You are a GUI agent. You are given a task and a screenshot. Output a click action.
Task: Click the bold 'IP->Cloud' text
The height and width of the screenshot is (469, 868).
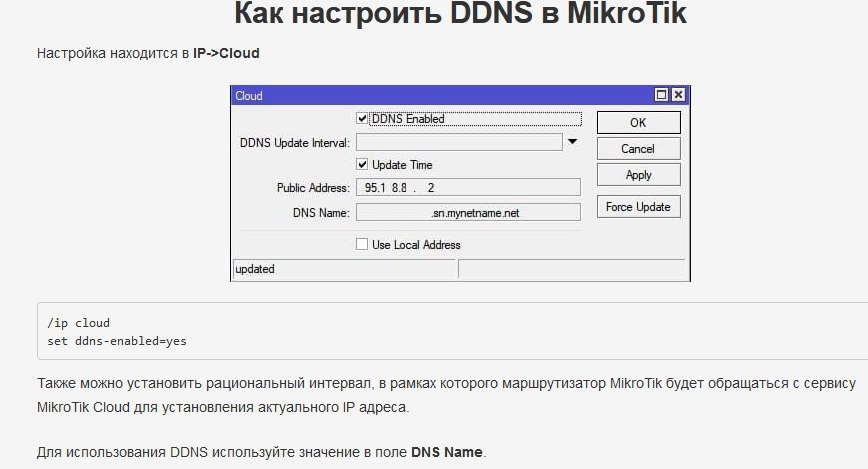pos(226,53)
